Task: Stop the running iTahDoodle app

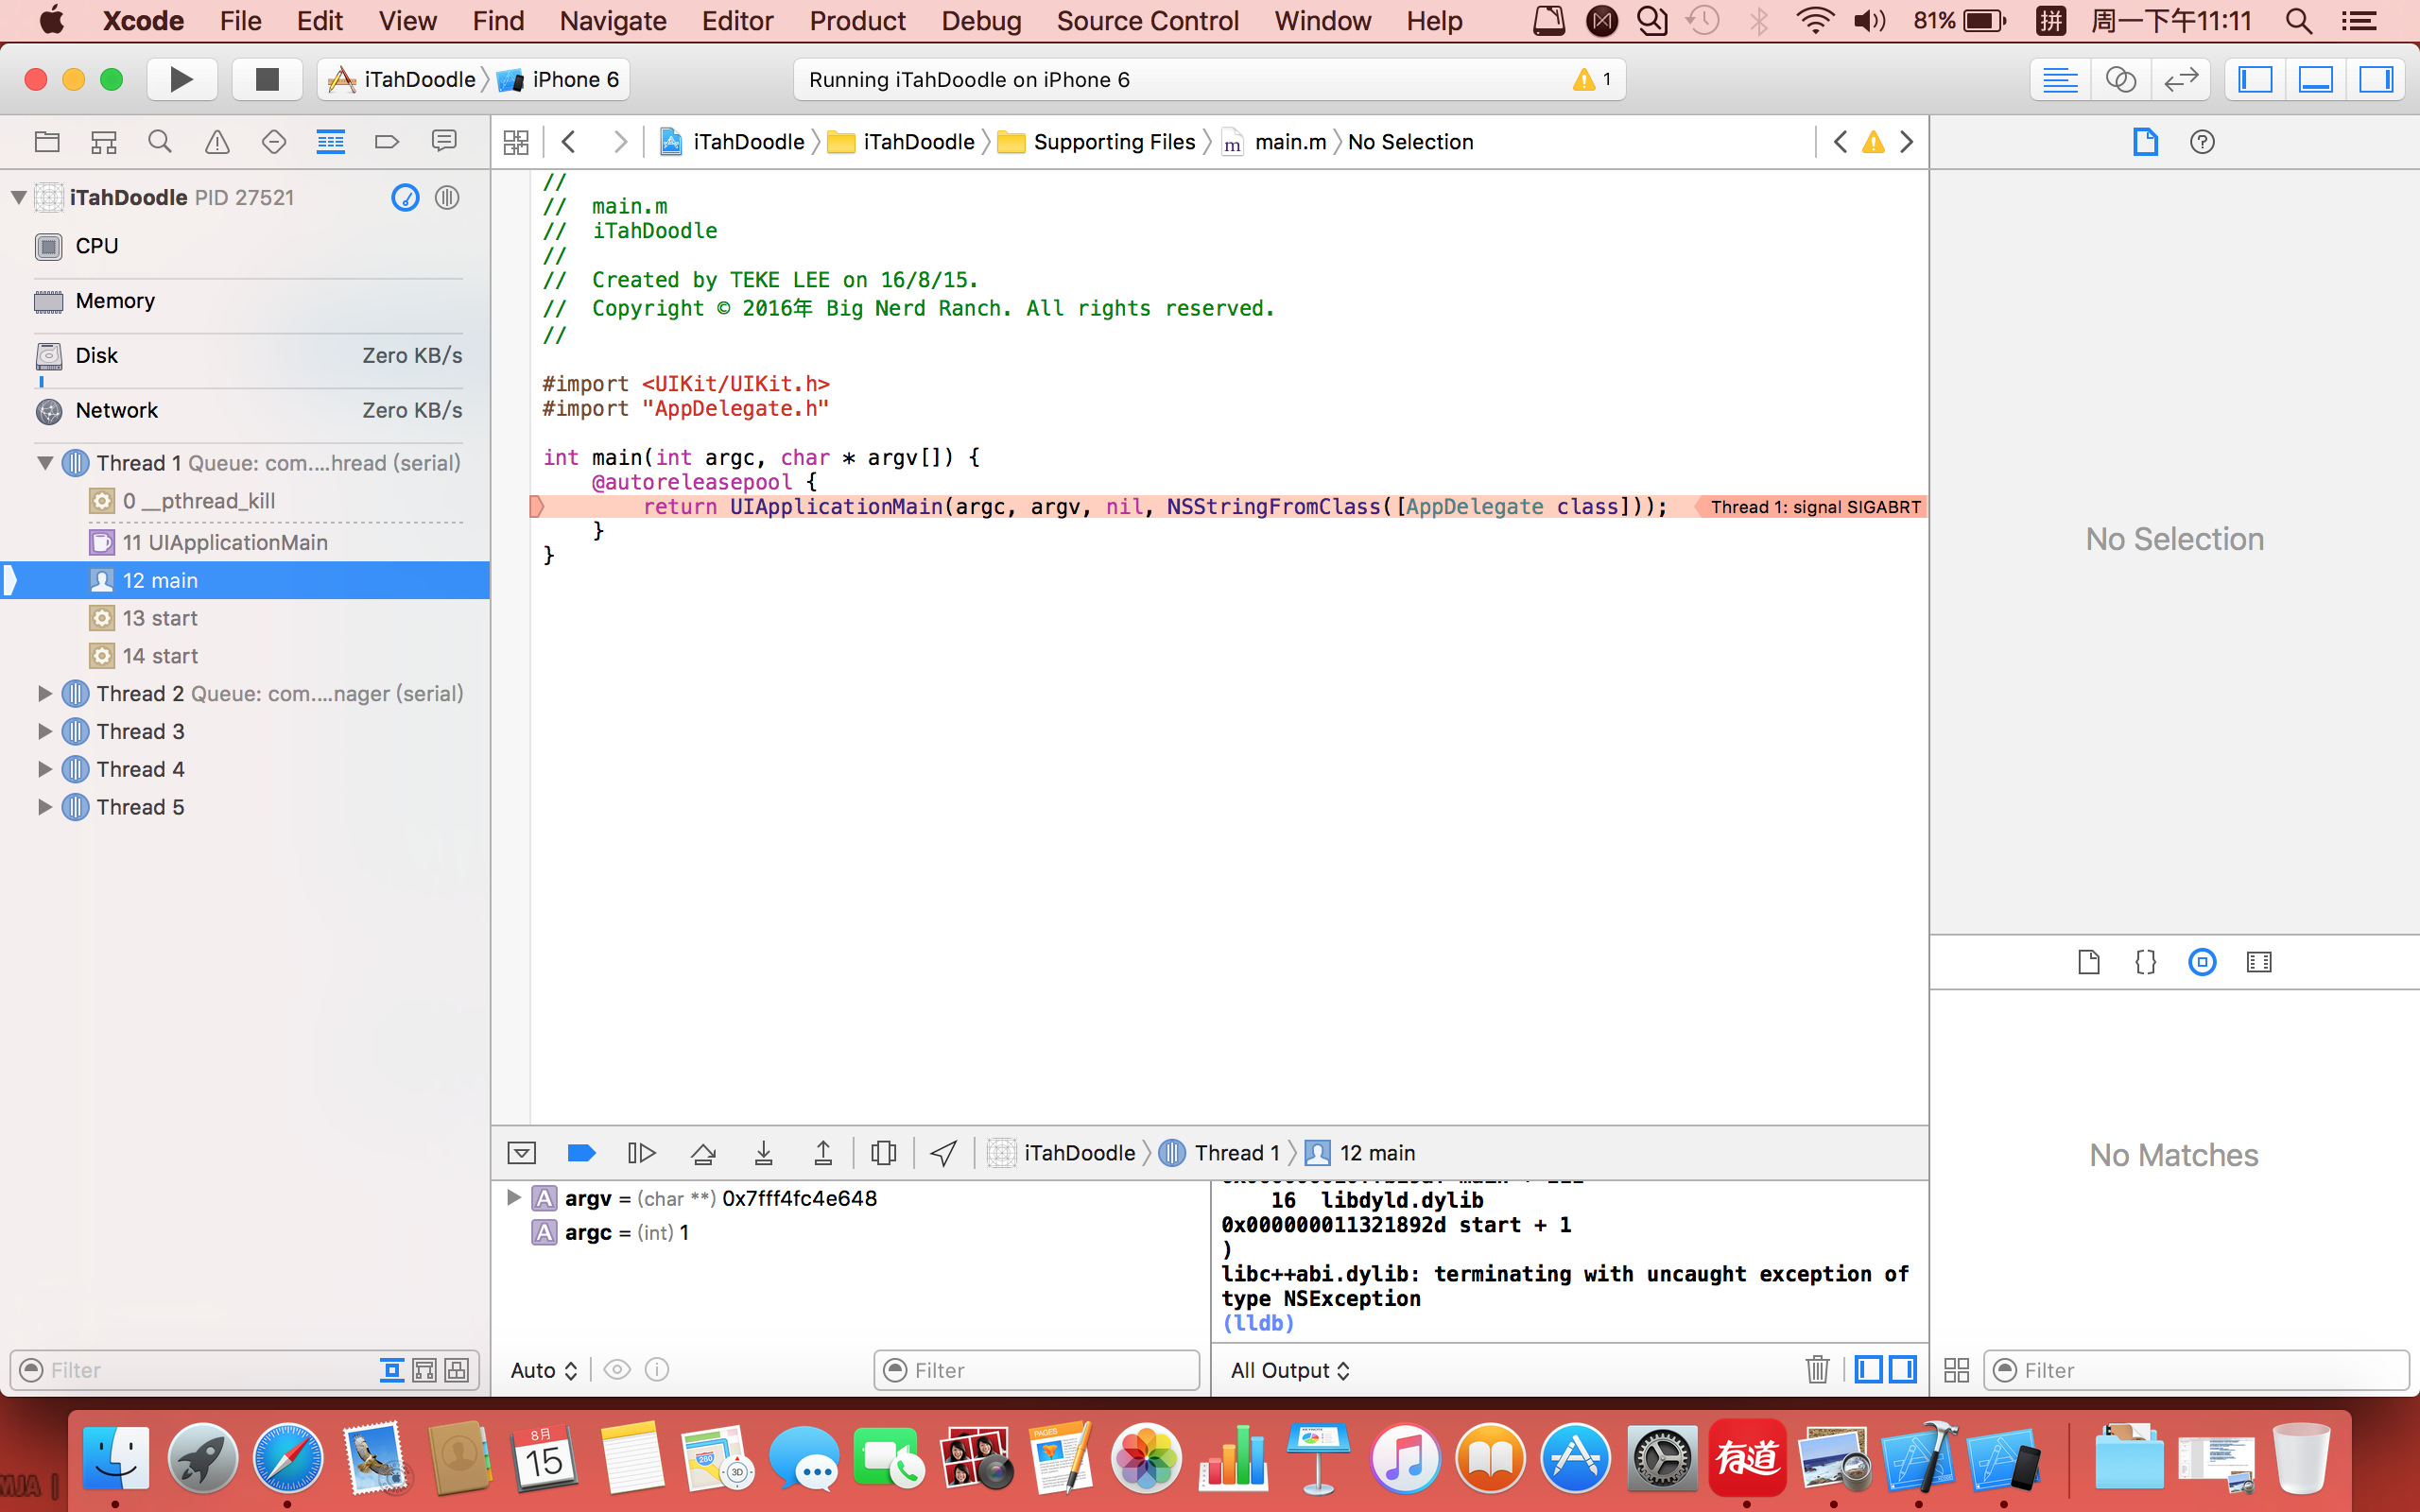Action: pyautogui.click(x=267, y=79)
